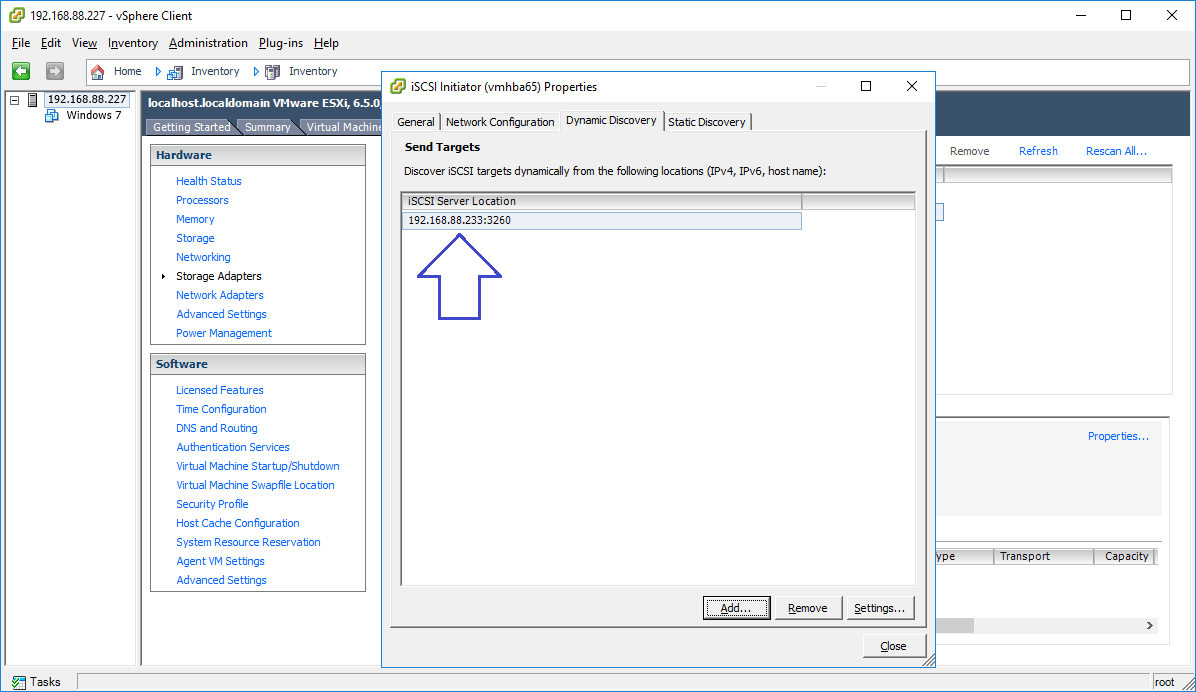Click the iSCSI Server Location column header
Viewport: 1196px width, 692px height.
tap(602, 201)
